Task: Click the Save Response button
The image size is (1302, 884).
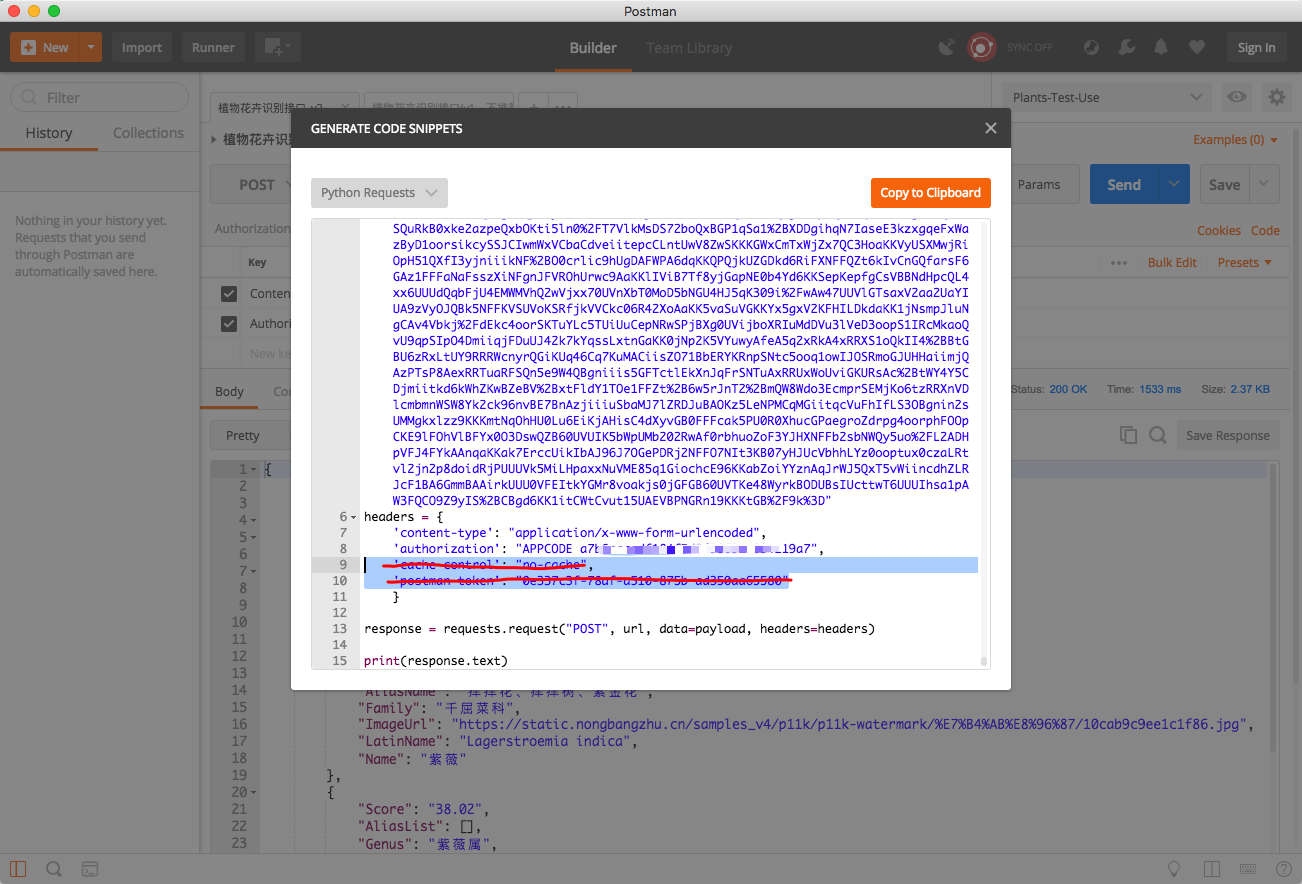Action: click(x=1227, y=435)
